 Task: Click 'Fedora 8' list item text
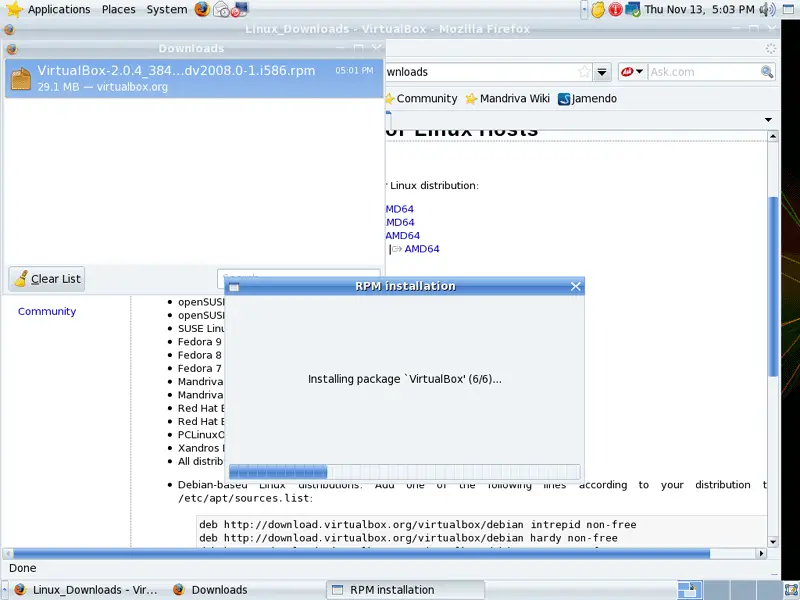click(199, 355)
